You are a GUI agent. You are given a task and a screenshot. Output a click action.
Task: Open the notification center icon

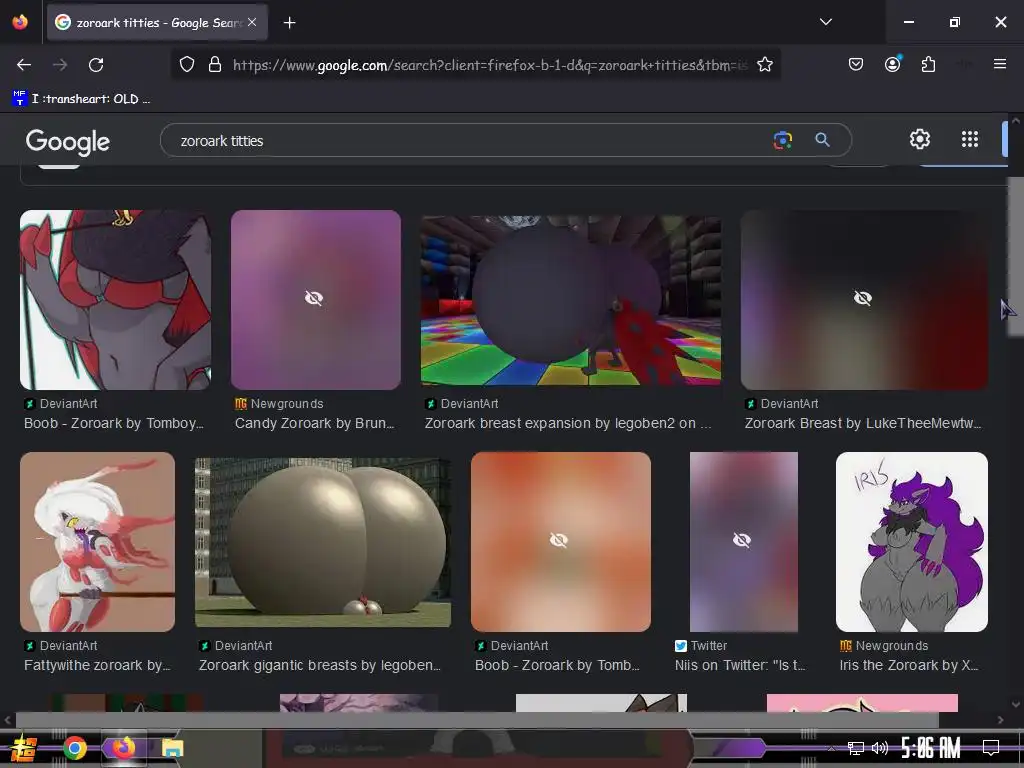tap(991, 748)
